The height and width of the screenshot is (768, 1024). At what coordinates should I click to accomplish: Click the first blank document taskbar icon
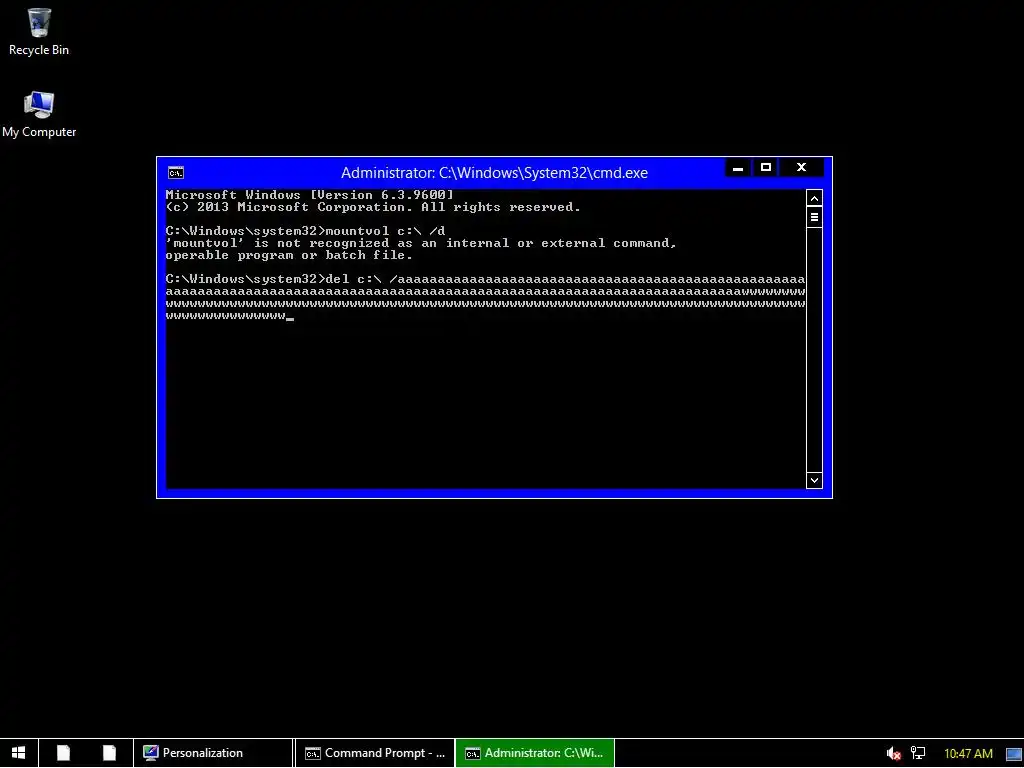coord(63,753)
